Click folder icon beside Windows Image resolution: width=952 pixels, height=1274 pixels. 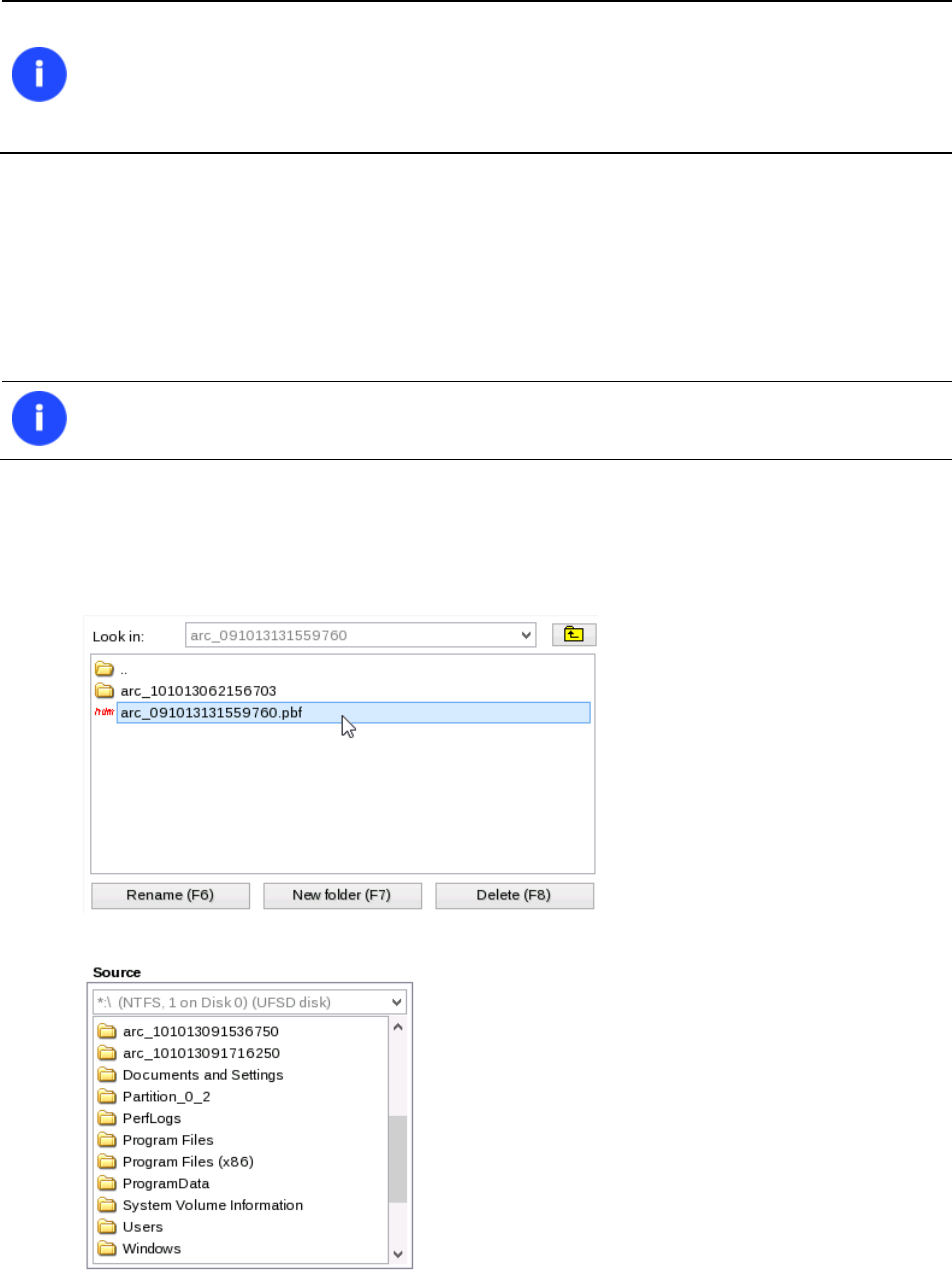click(x=107, y=1248)
